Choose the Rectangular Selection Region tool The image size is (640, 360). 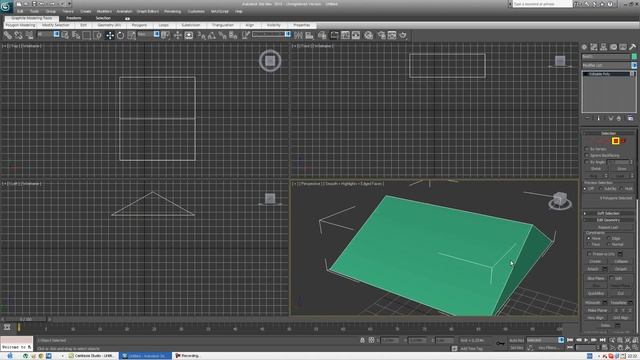87,36
